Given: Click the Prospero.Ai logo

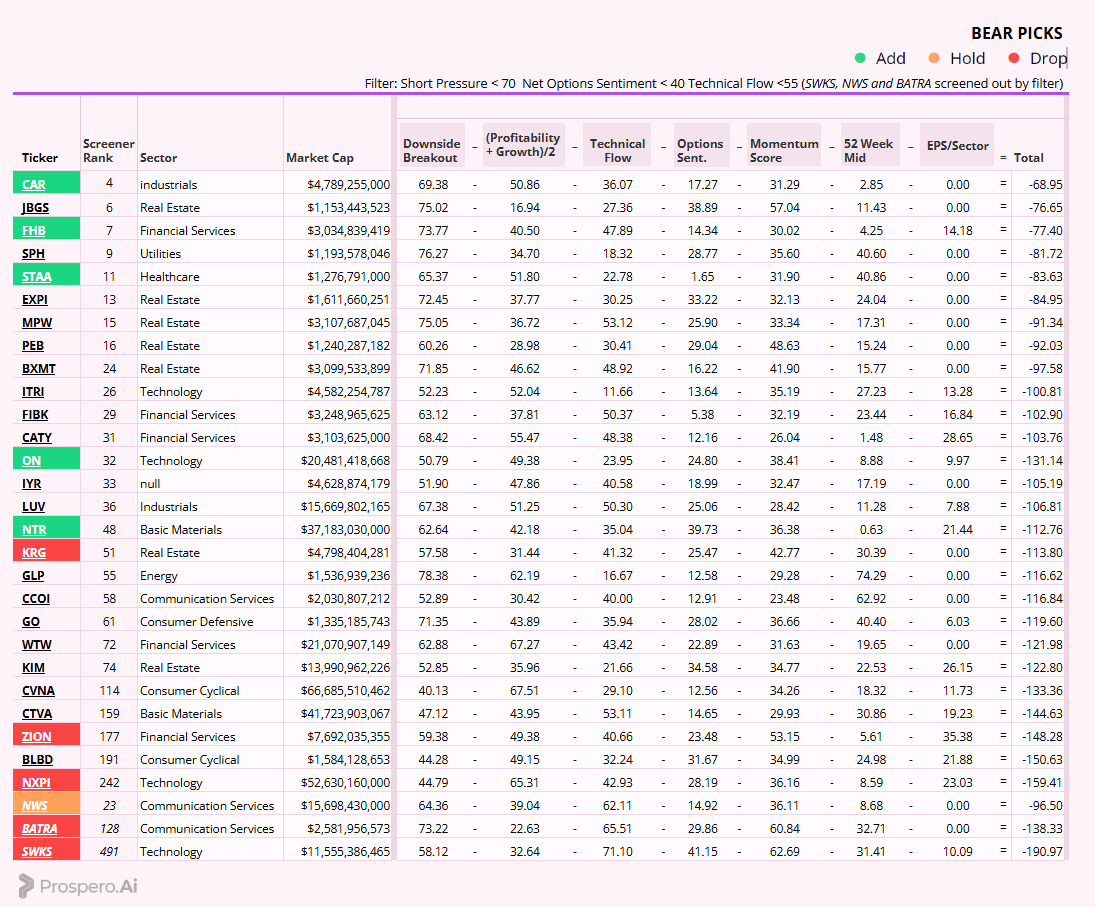Looking at the screenshot, I should (x=78, y=886).
